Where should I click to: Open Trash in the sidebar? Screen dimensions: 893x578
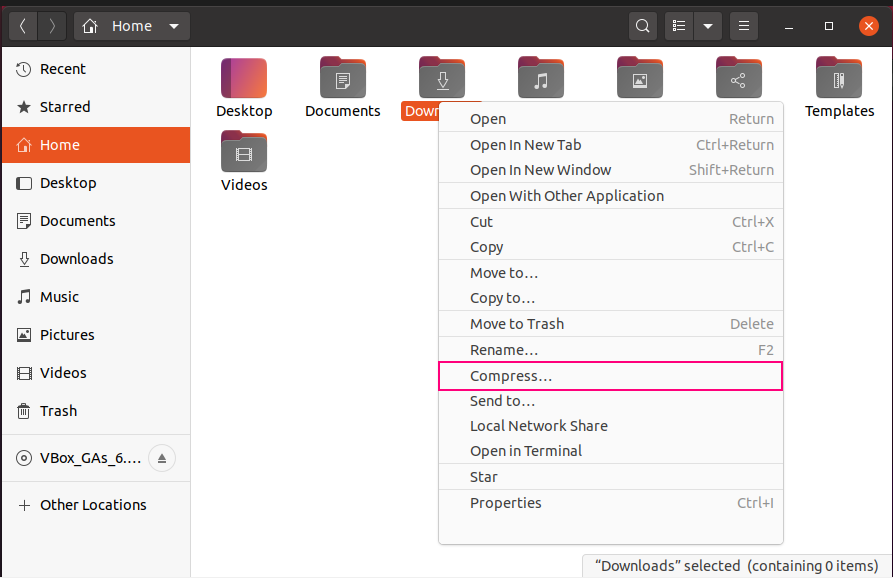click(96, 411)
